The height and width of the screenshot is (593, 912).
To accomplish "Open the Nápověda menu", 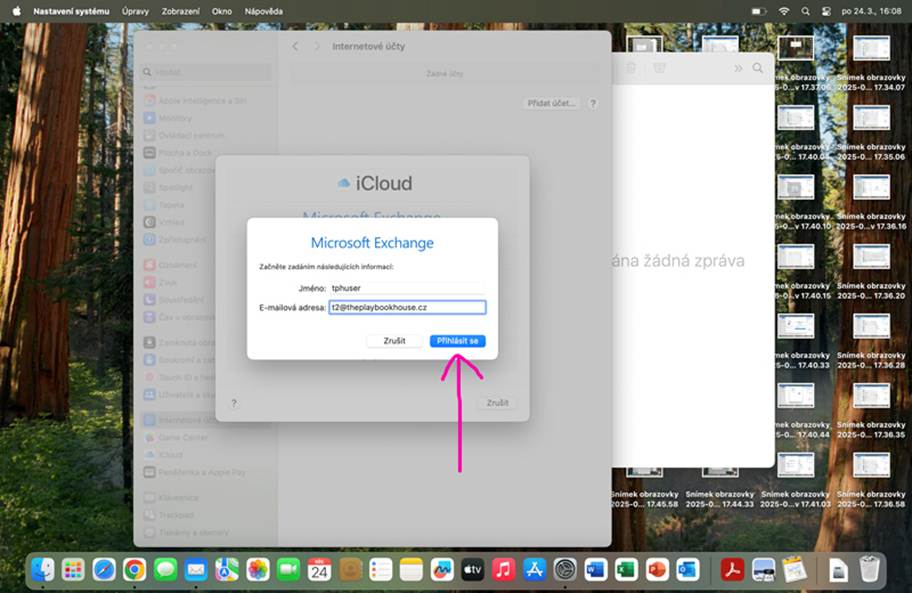I will pos(263,11).
